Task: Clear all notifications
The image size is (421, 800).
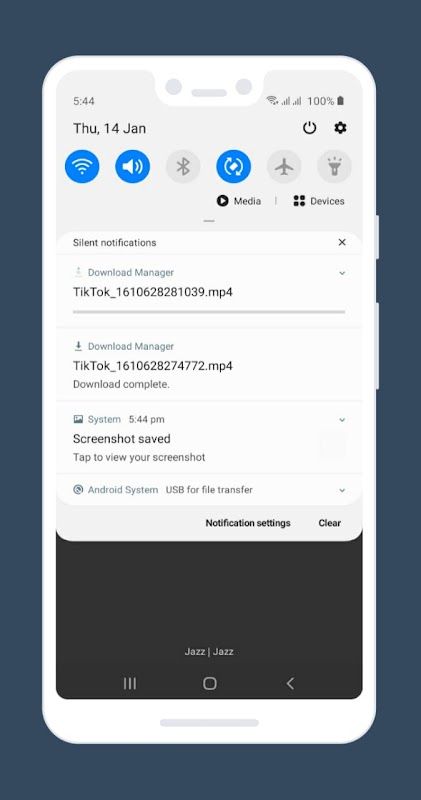Action: point(330,523)
